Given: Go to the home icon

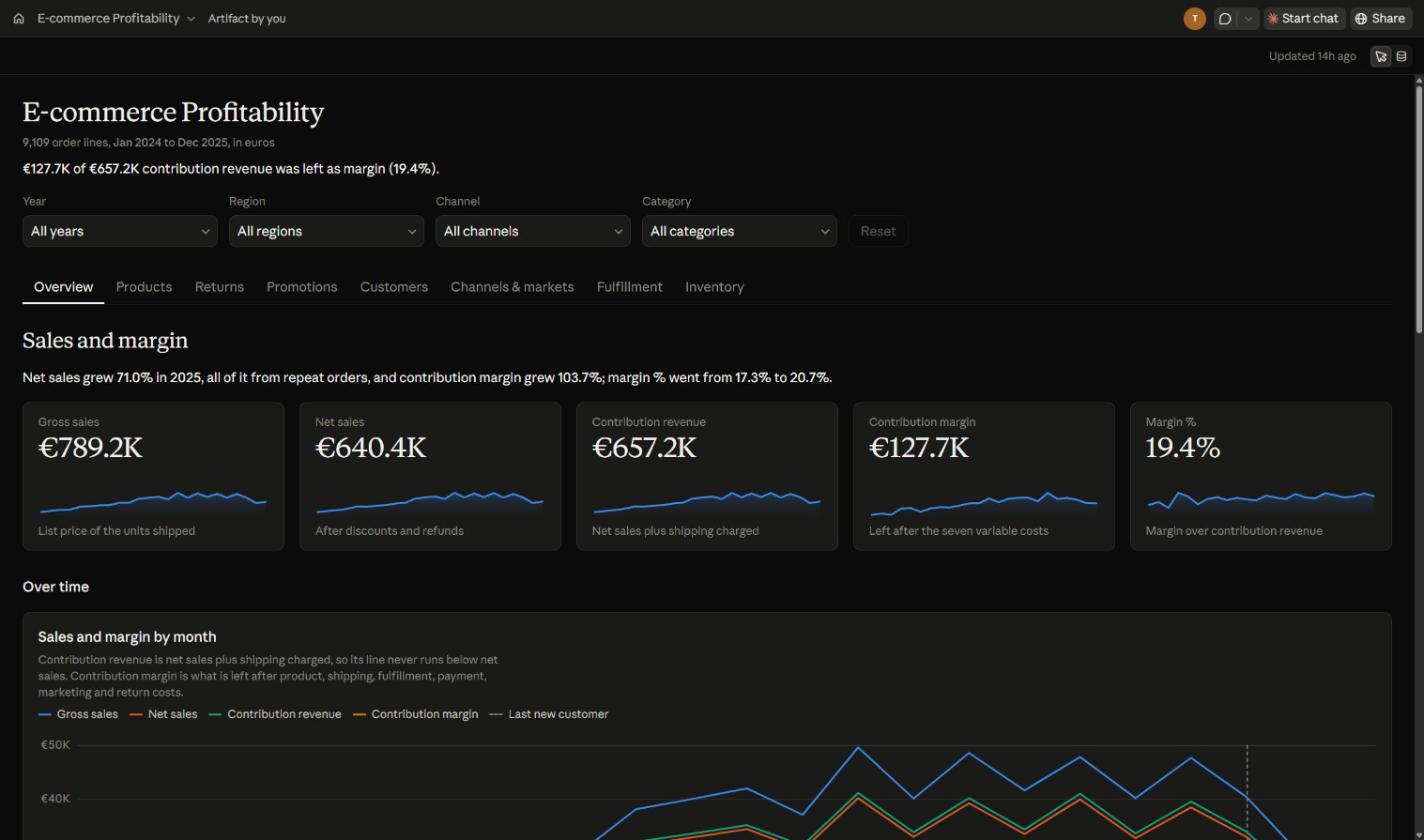Looking at the screenshot, I should 18,18.
